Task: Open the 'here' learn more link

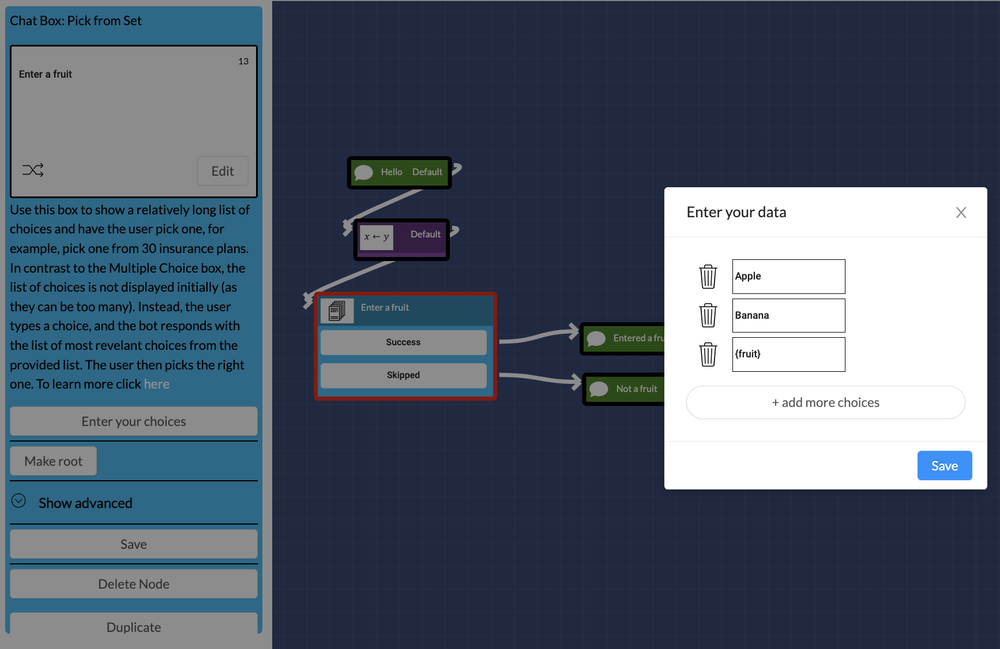Action: (x=156, y=382)
